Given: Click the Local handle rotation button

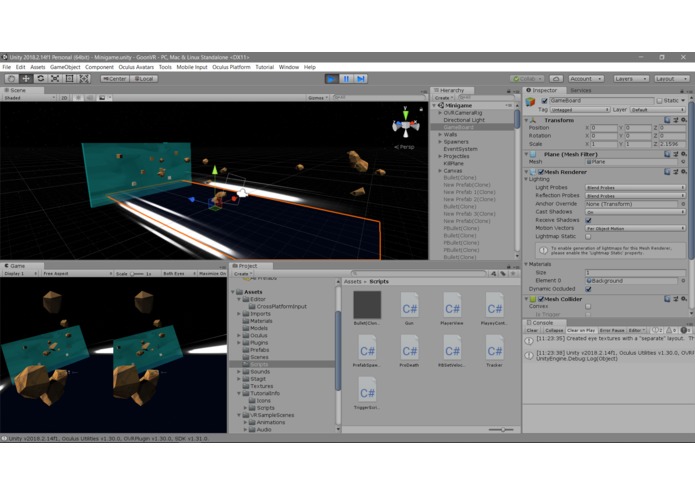Looking at the screenshot, I should tap(144, 79).
